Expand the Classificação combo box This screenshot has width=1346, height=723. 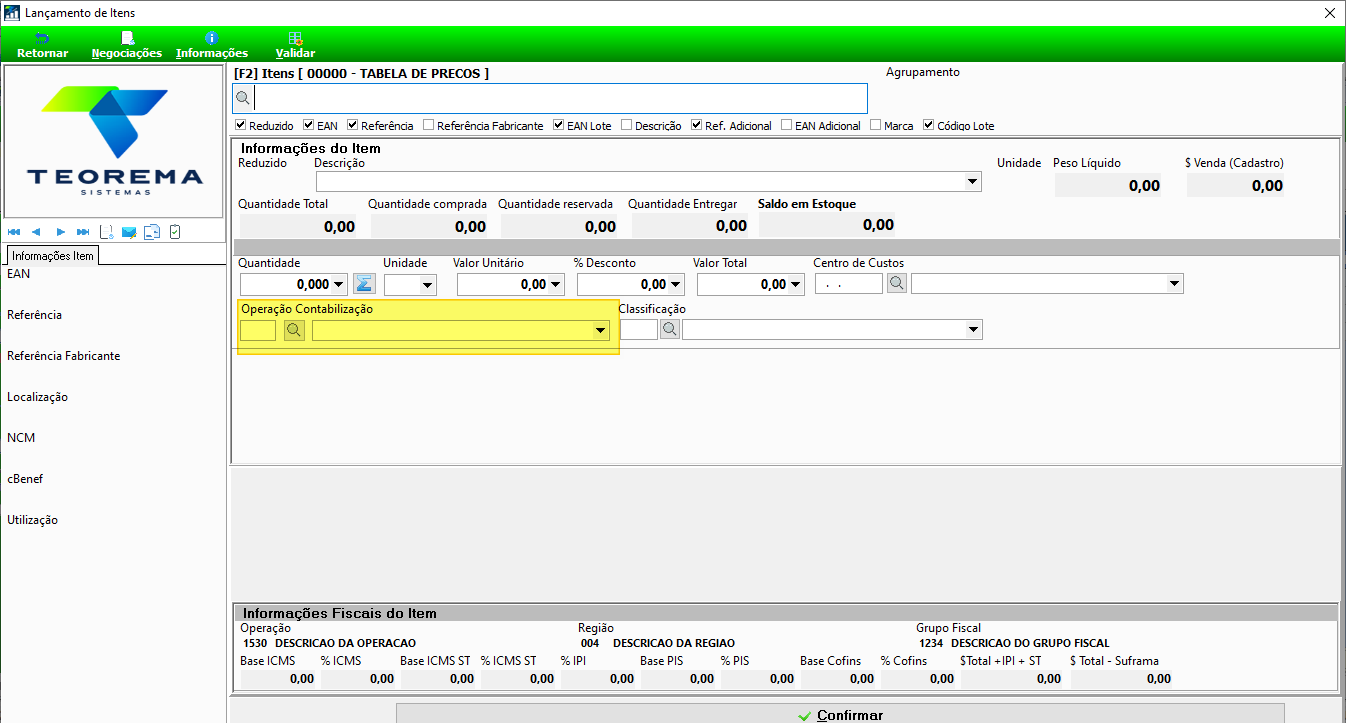832,329
